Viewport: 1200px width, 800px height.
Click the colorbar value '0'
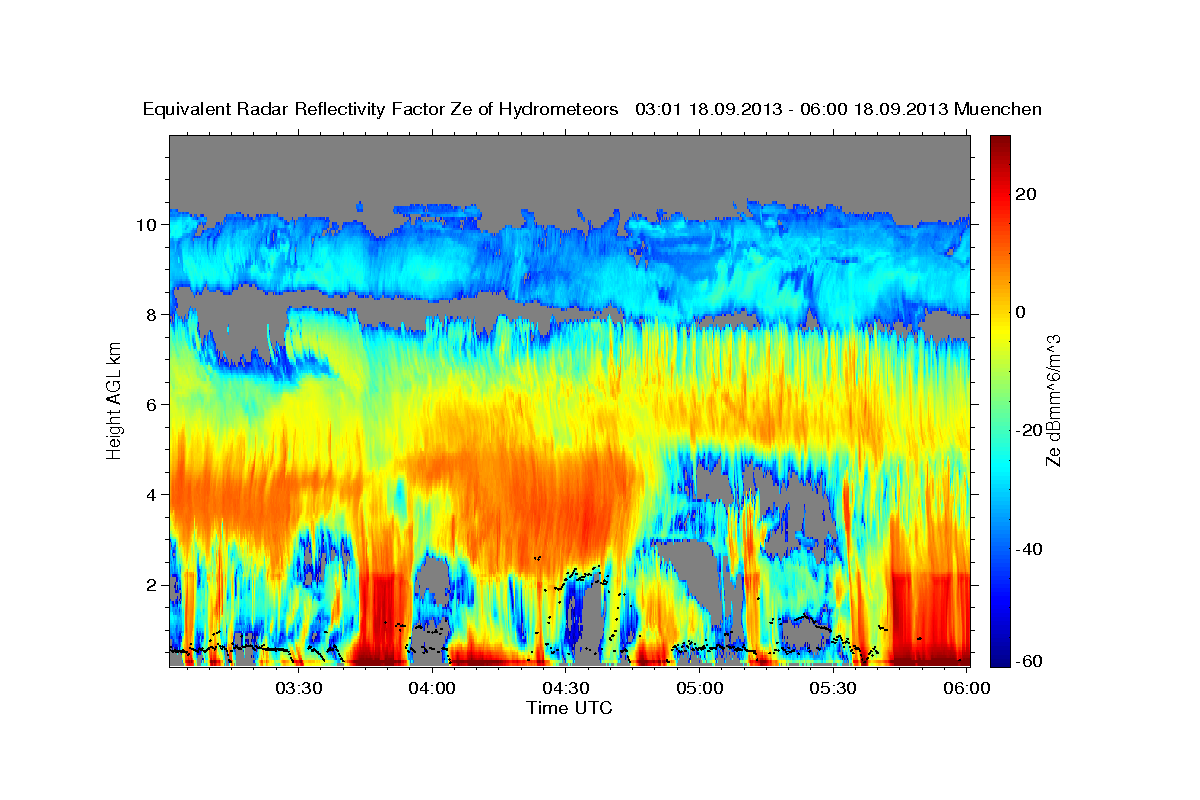[x=1022, y=312]
